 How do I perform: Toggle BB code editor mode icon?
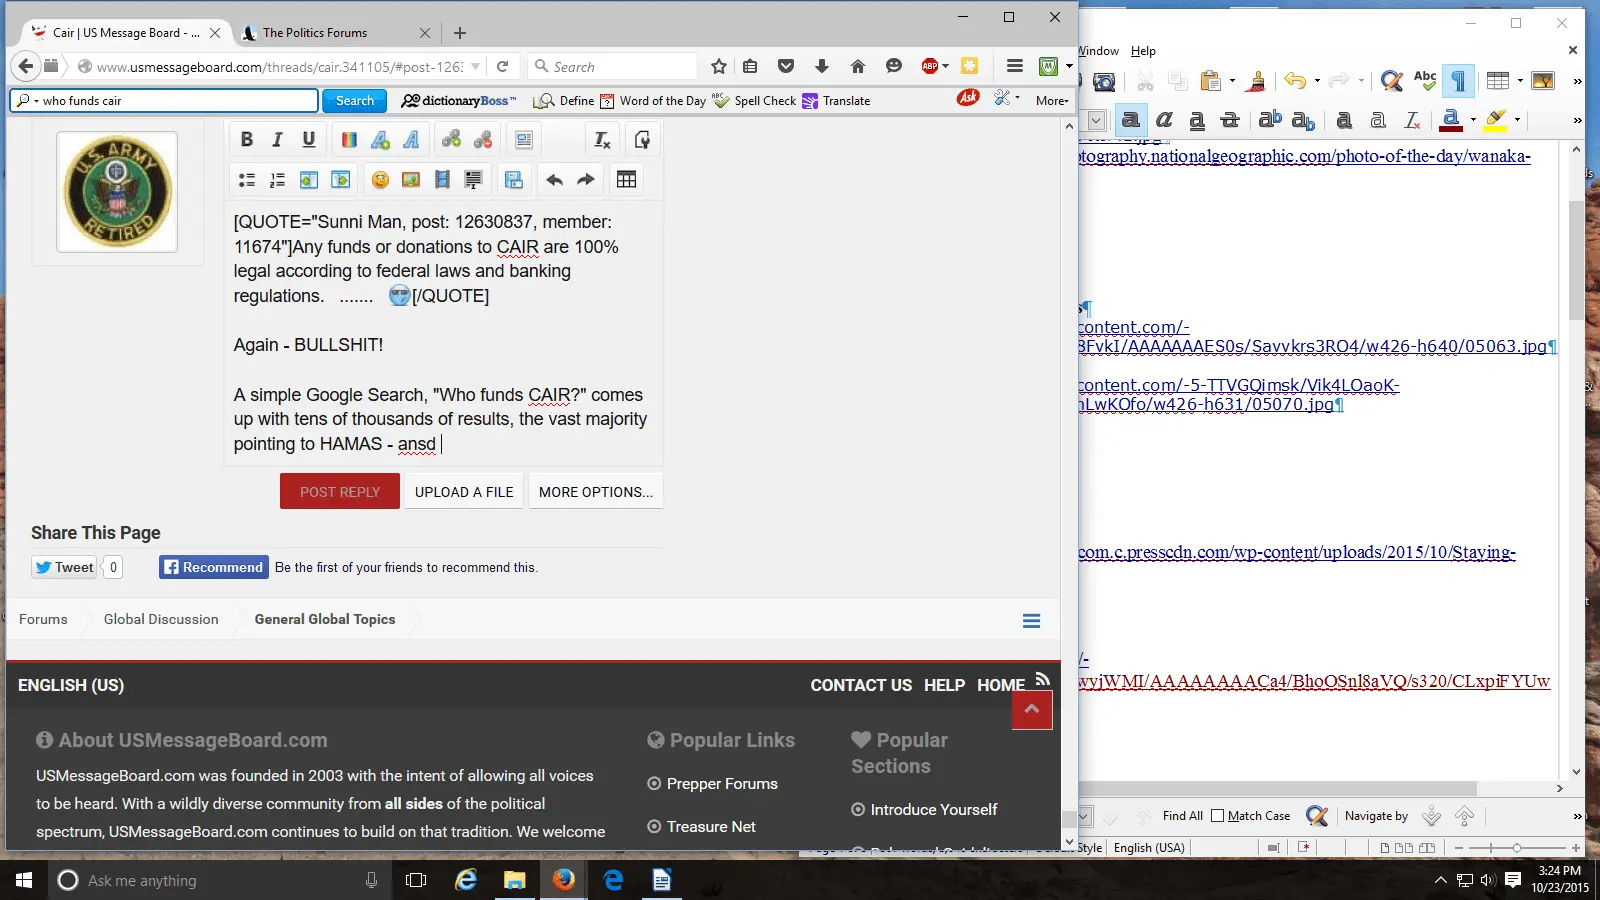tap(642, 140)
